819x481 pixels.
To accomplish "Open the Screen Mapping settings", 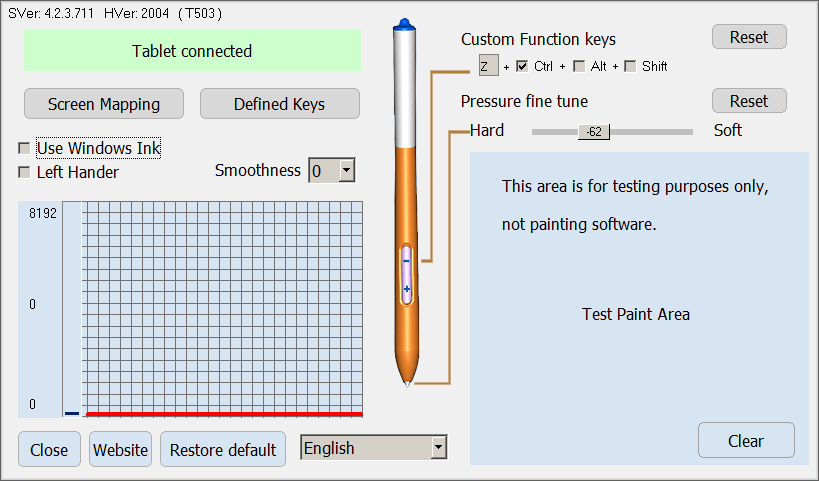I will (x=104, y=103).
